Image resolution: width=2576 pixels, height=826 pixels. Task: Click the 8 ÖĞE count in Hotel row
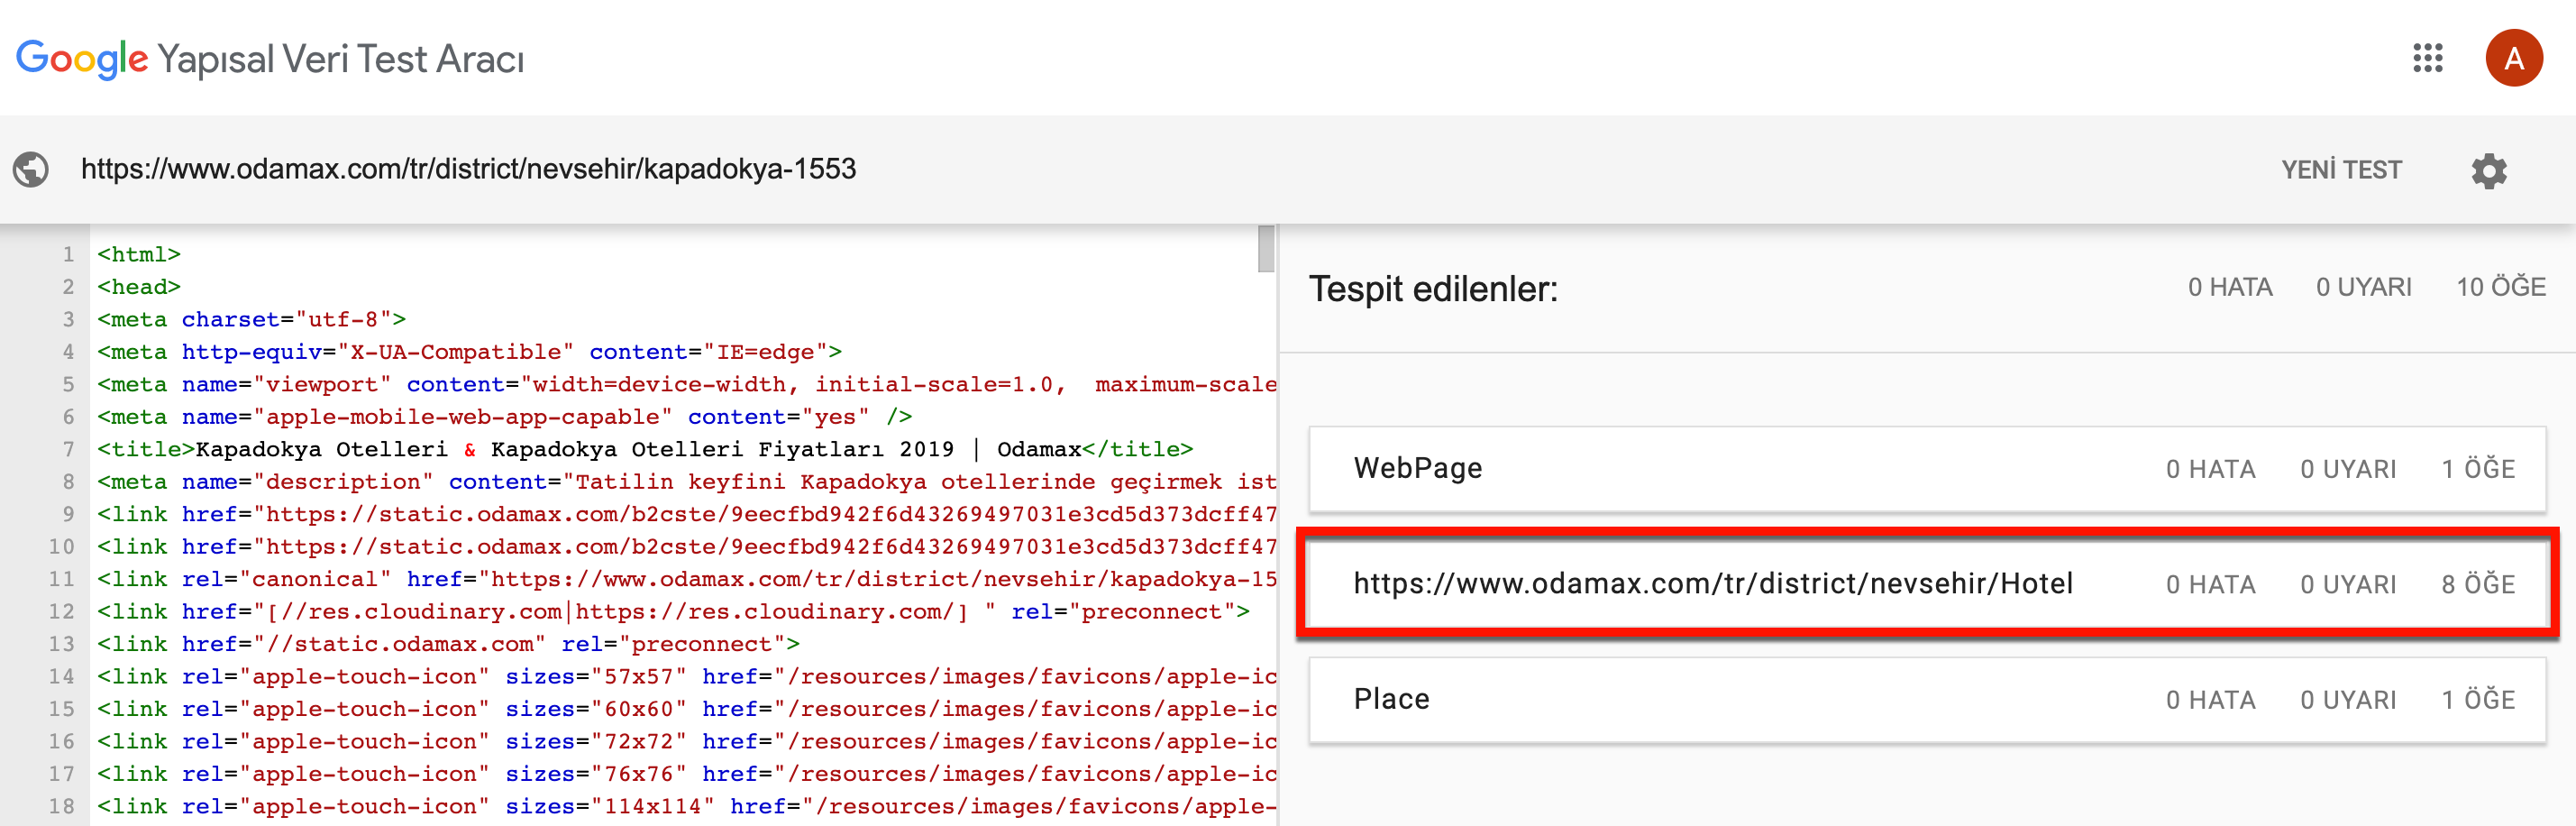pos(2478,585)
